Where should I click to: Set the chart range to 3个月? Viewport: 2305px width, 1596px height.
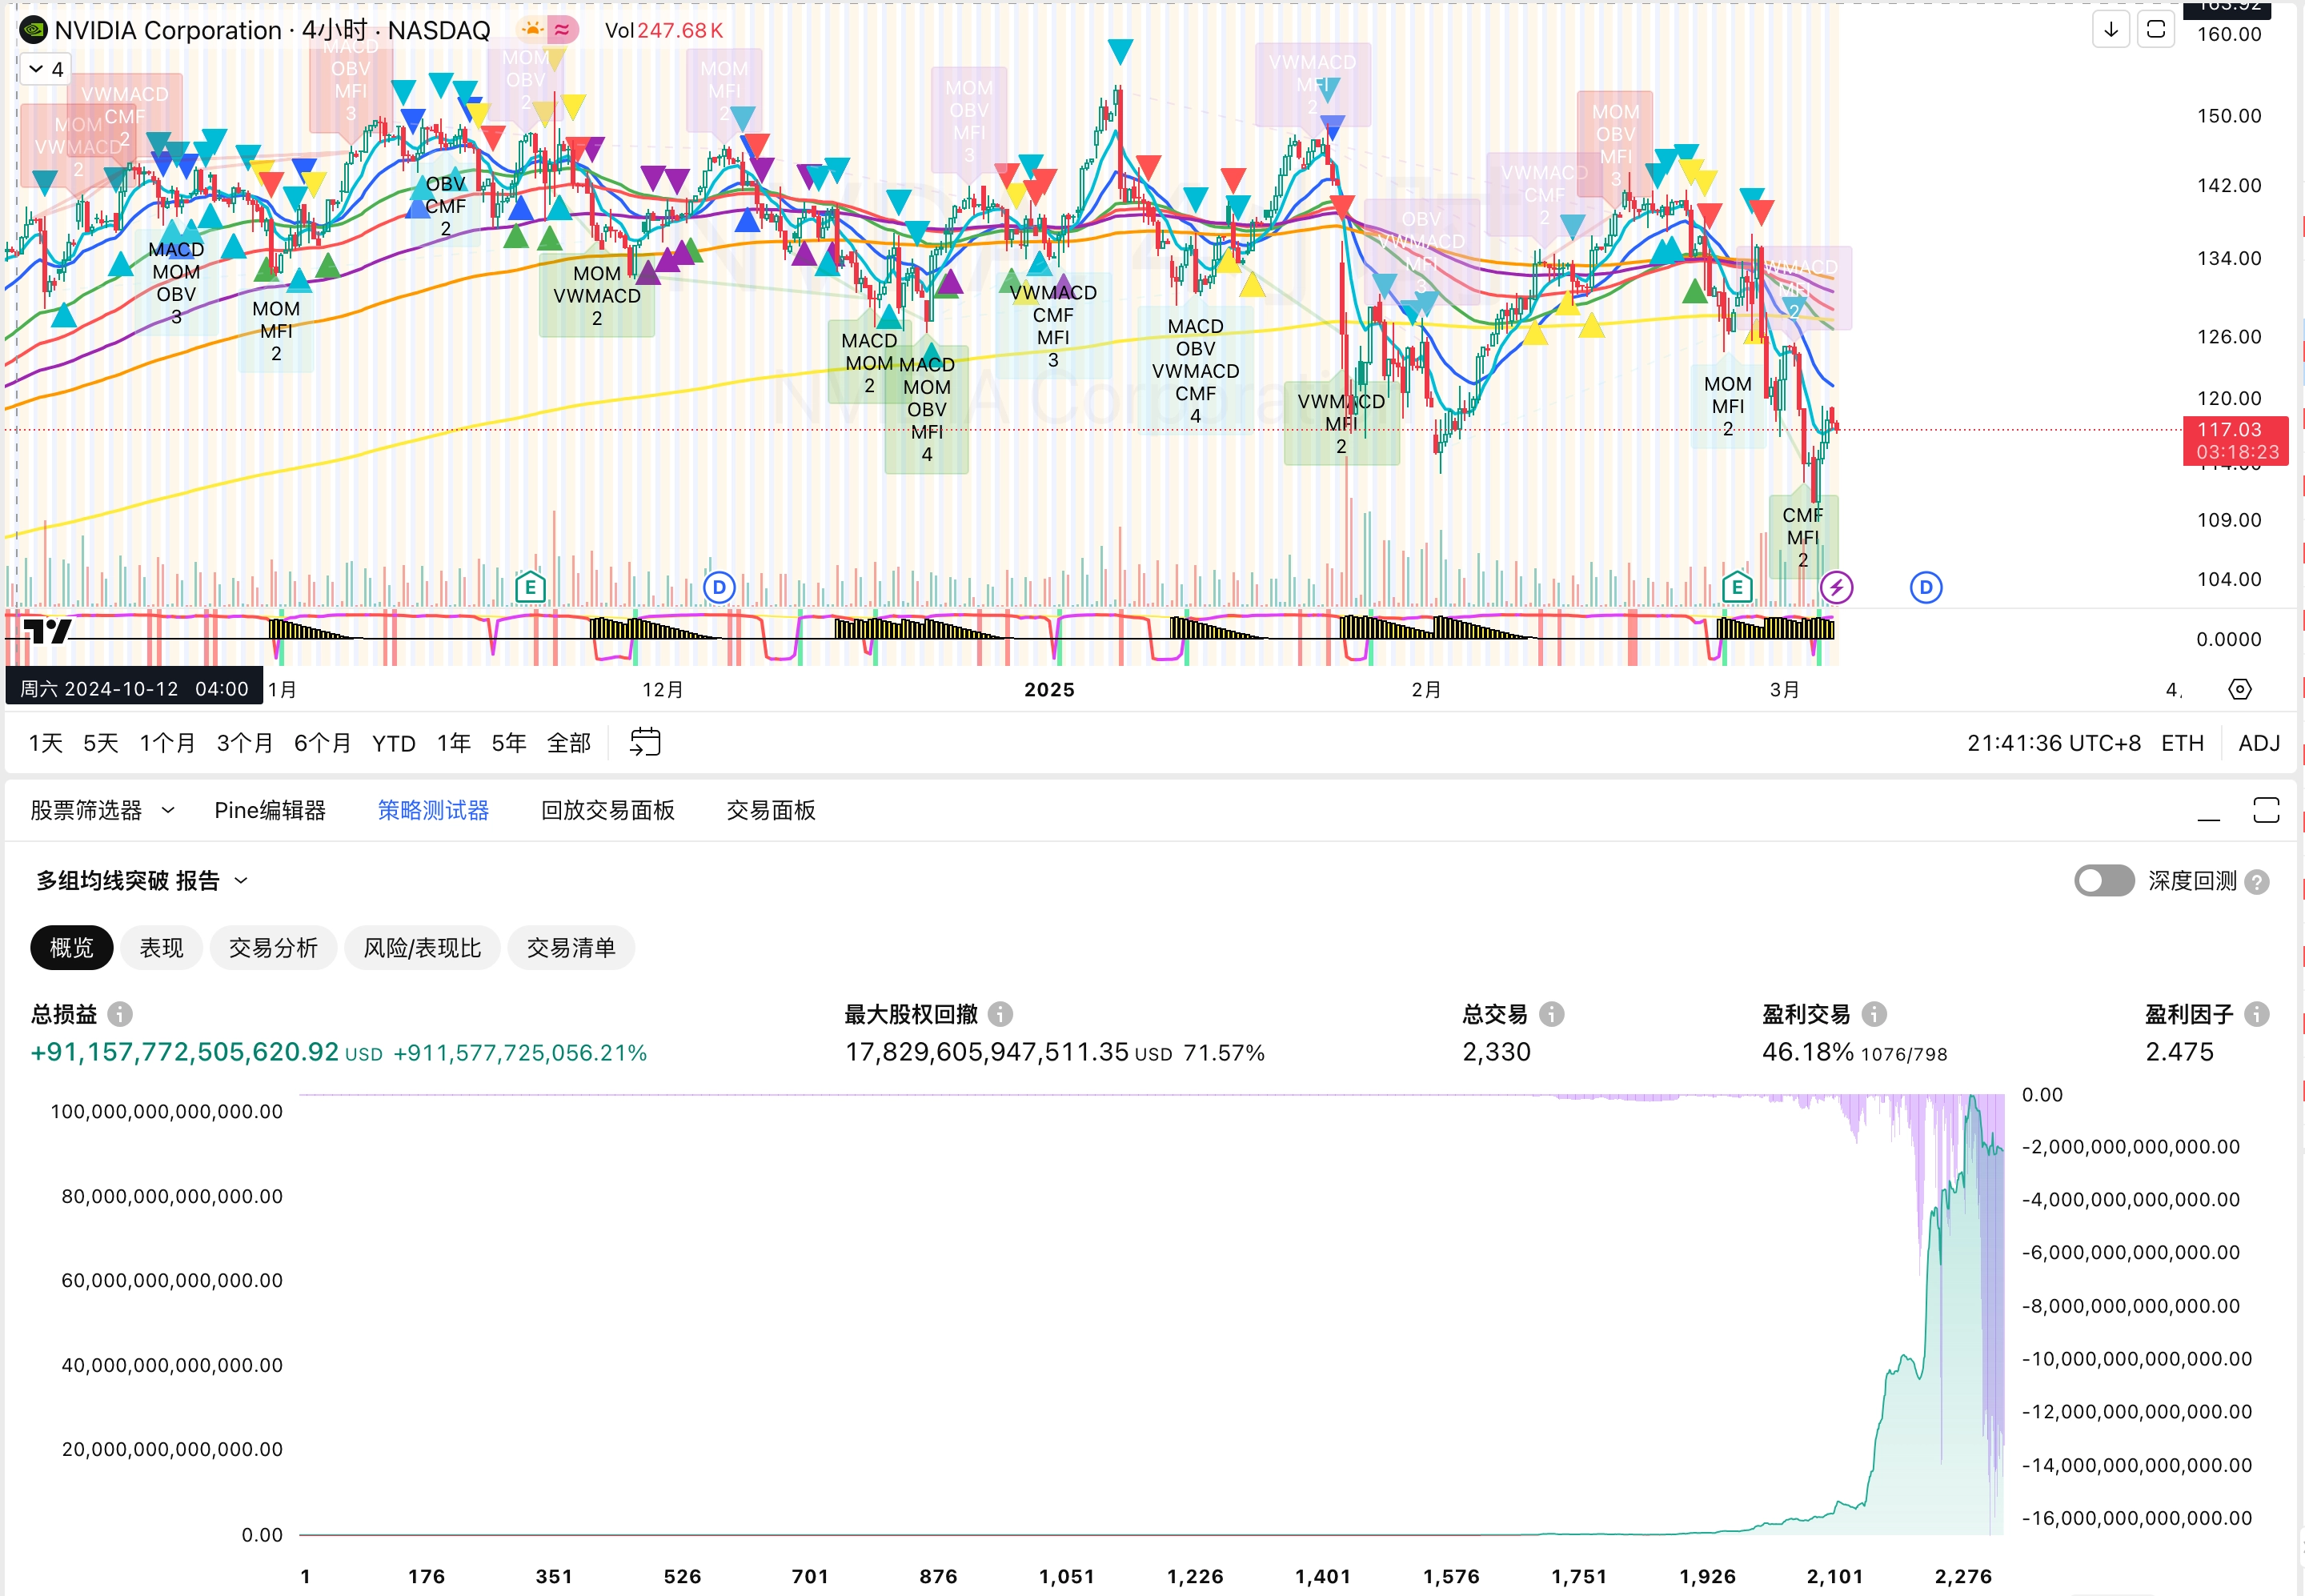click(x=245, y=743)
